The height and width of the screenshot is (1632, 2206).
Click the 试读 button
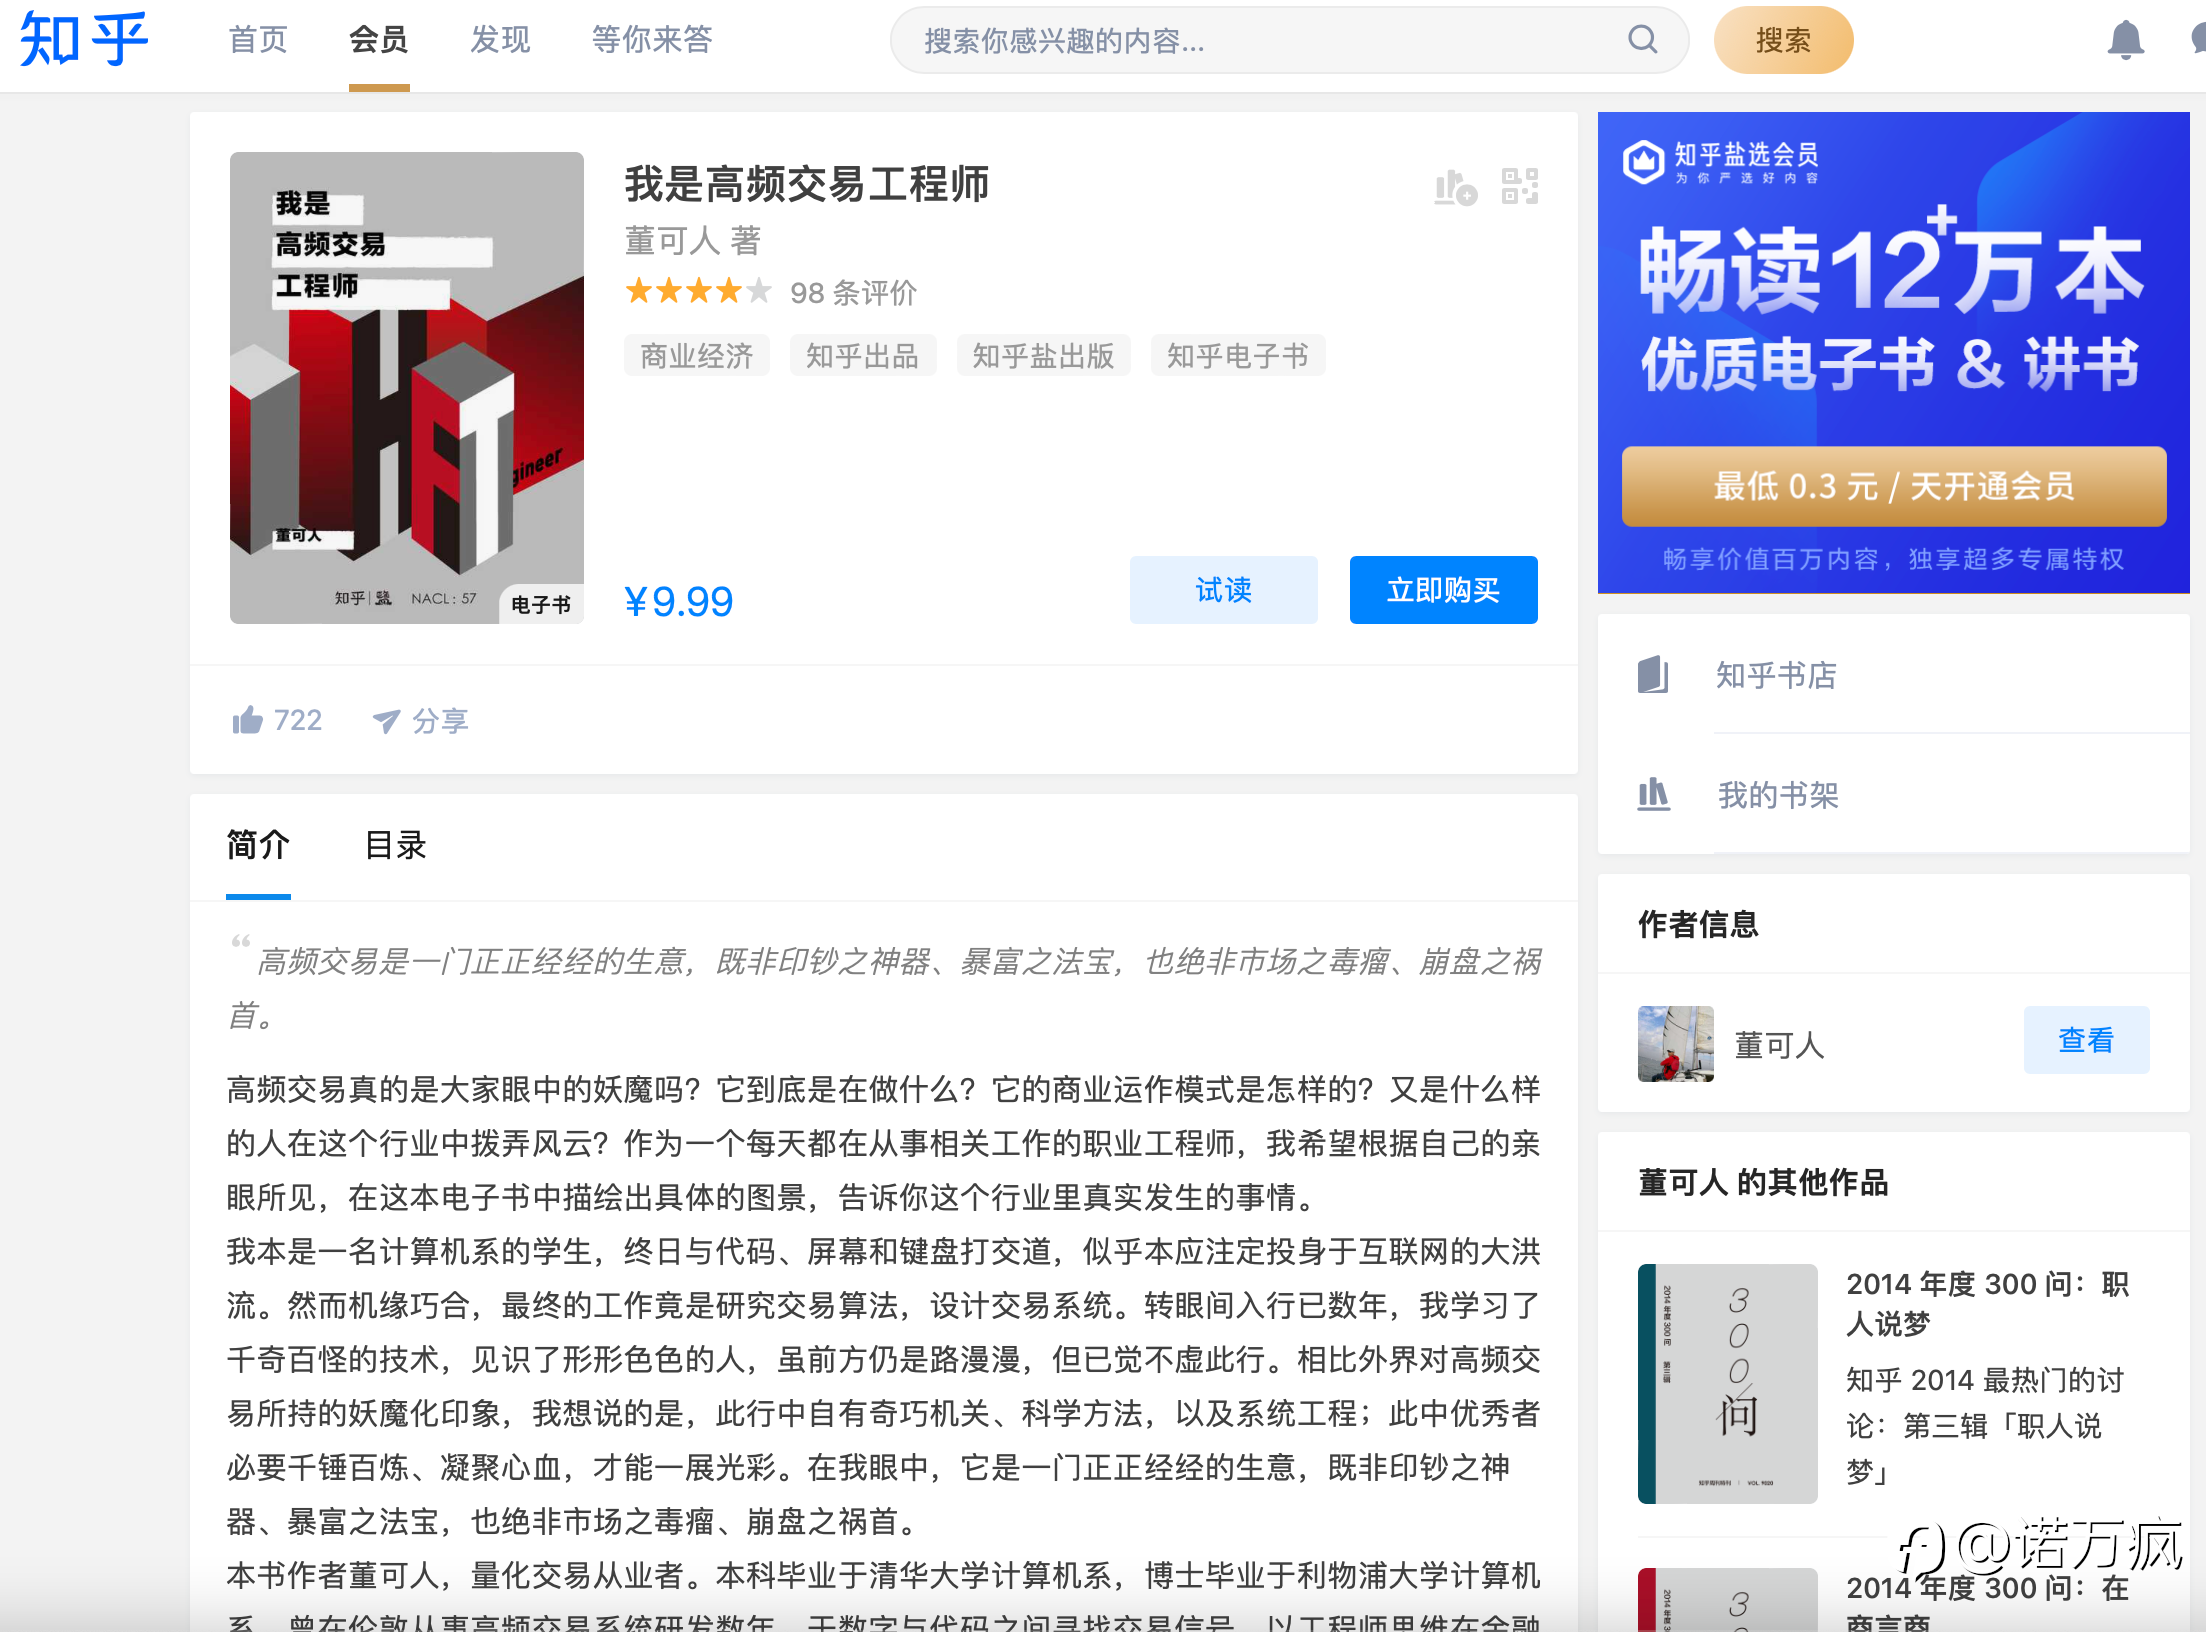pos(1224,590)
